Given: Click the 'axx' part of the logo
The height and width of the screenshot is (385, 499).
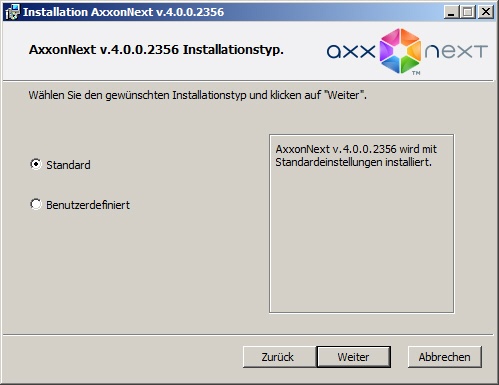Looking at the screenshot, I should point(351,52).
